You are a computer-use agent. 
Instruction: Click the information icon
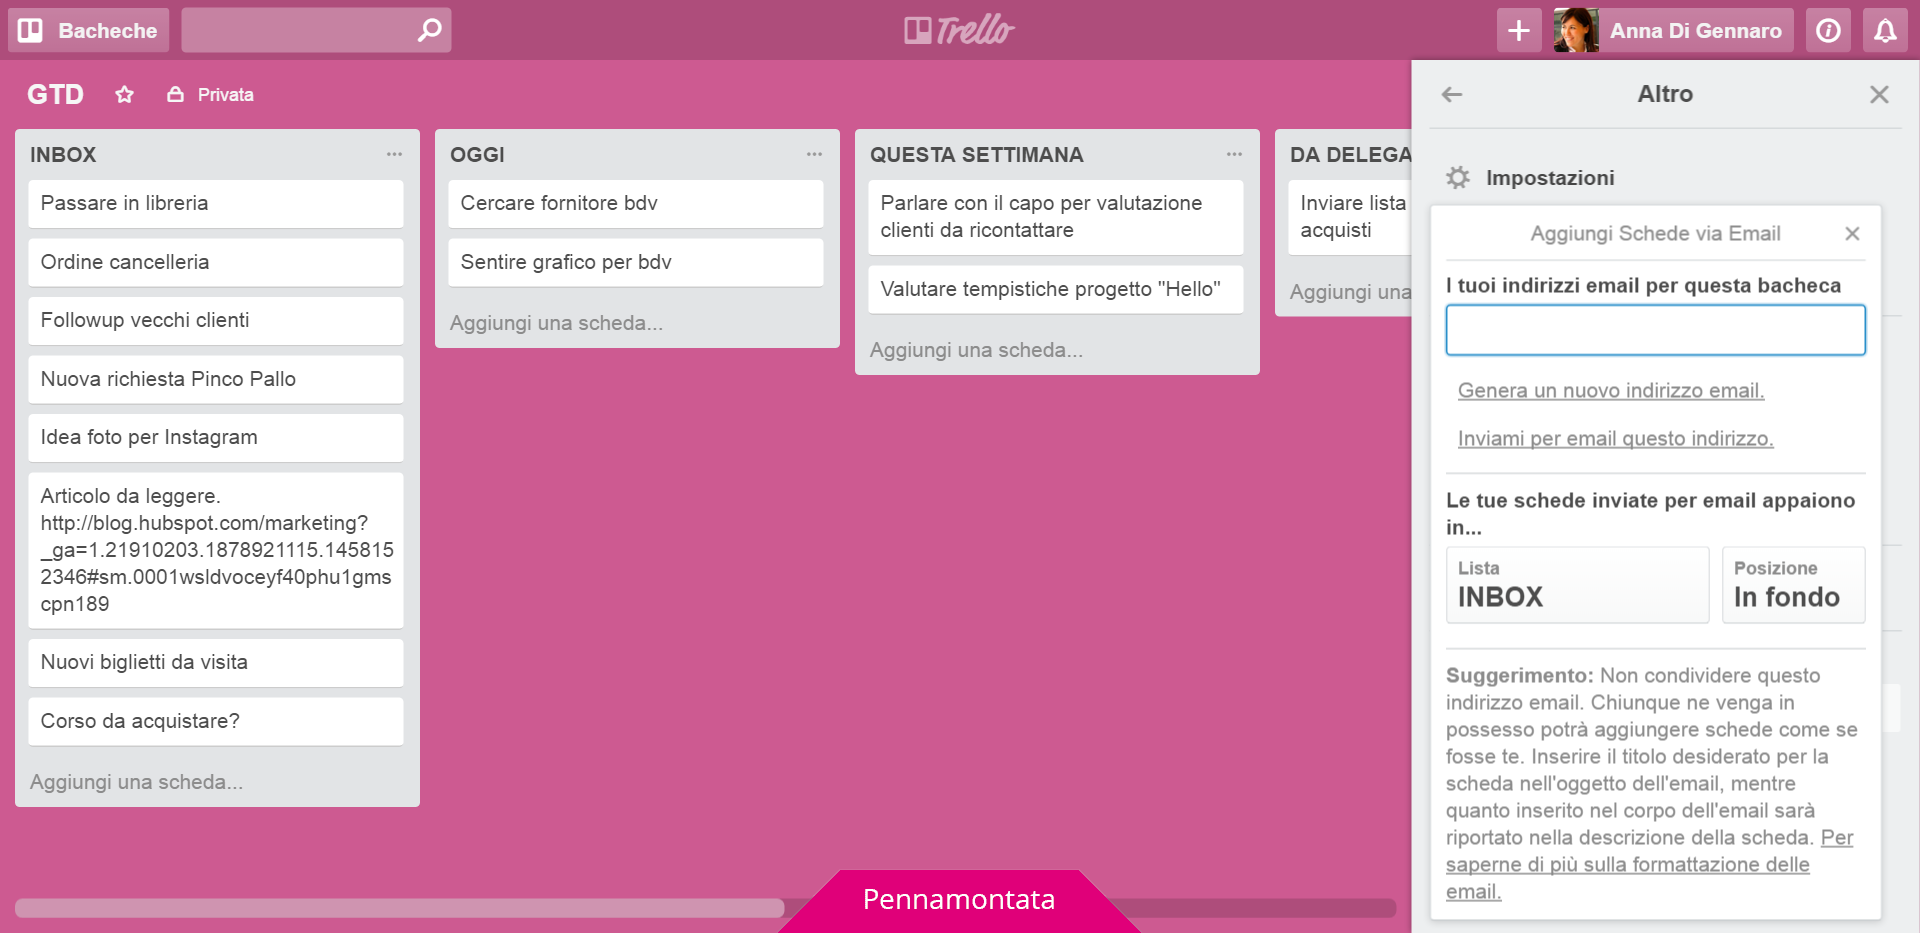point(1828,30)
